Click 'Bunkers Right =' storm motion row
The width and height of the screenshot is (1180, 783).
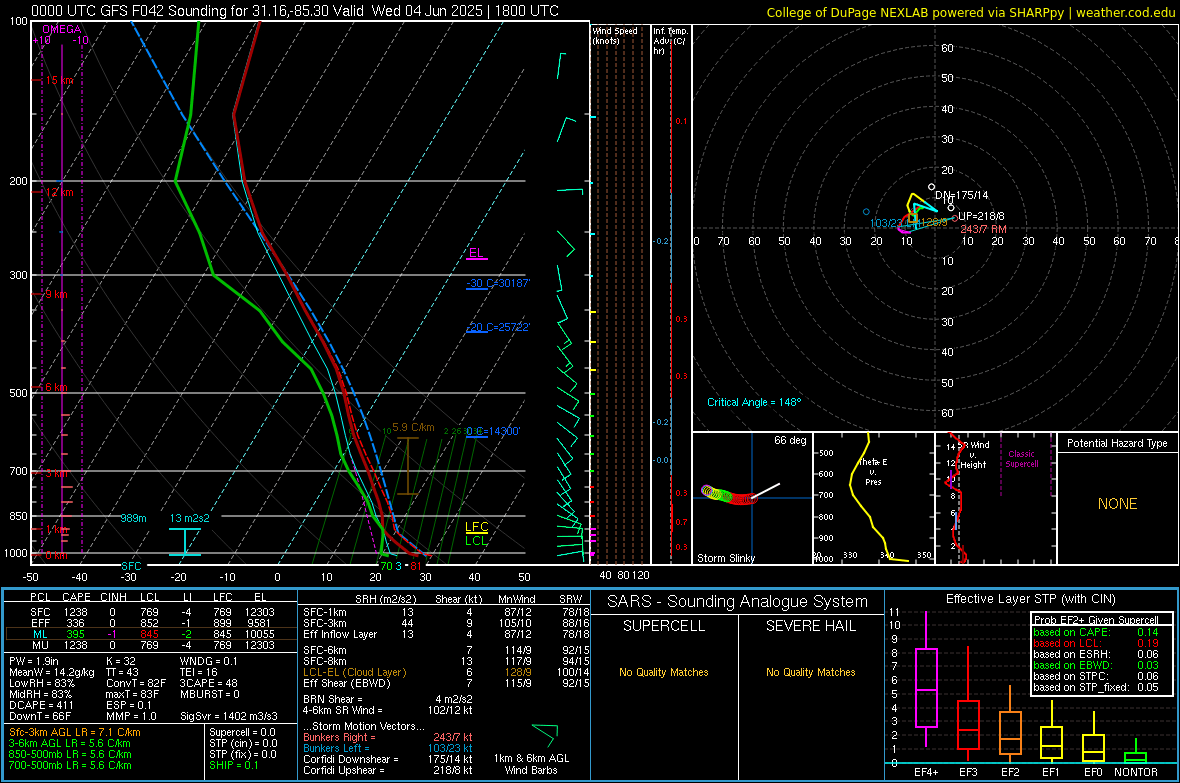tap(388, 737)
